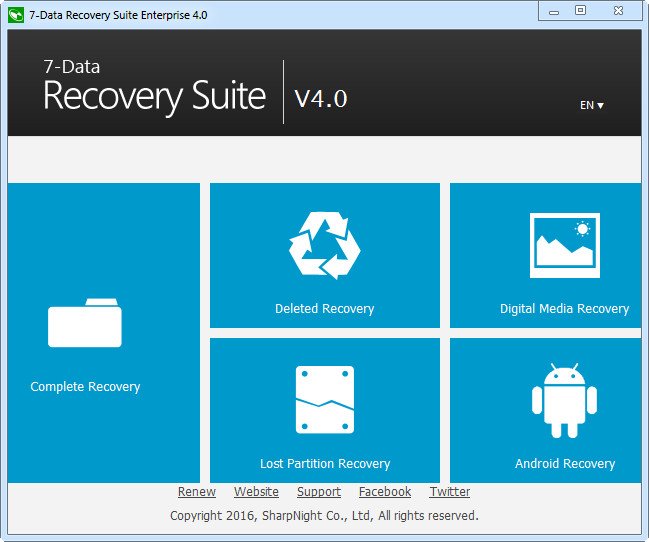Click the green app icon in title bar

click(16, 15)
